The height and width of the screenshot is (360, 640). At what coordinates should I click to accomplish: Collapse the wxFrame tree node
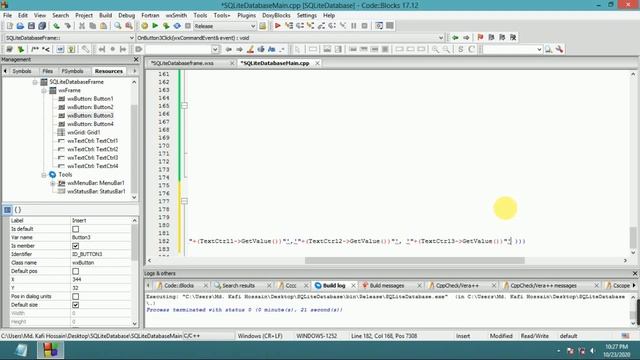click(x=44, y=91)
